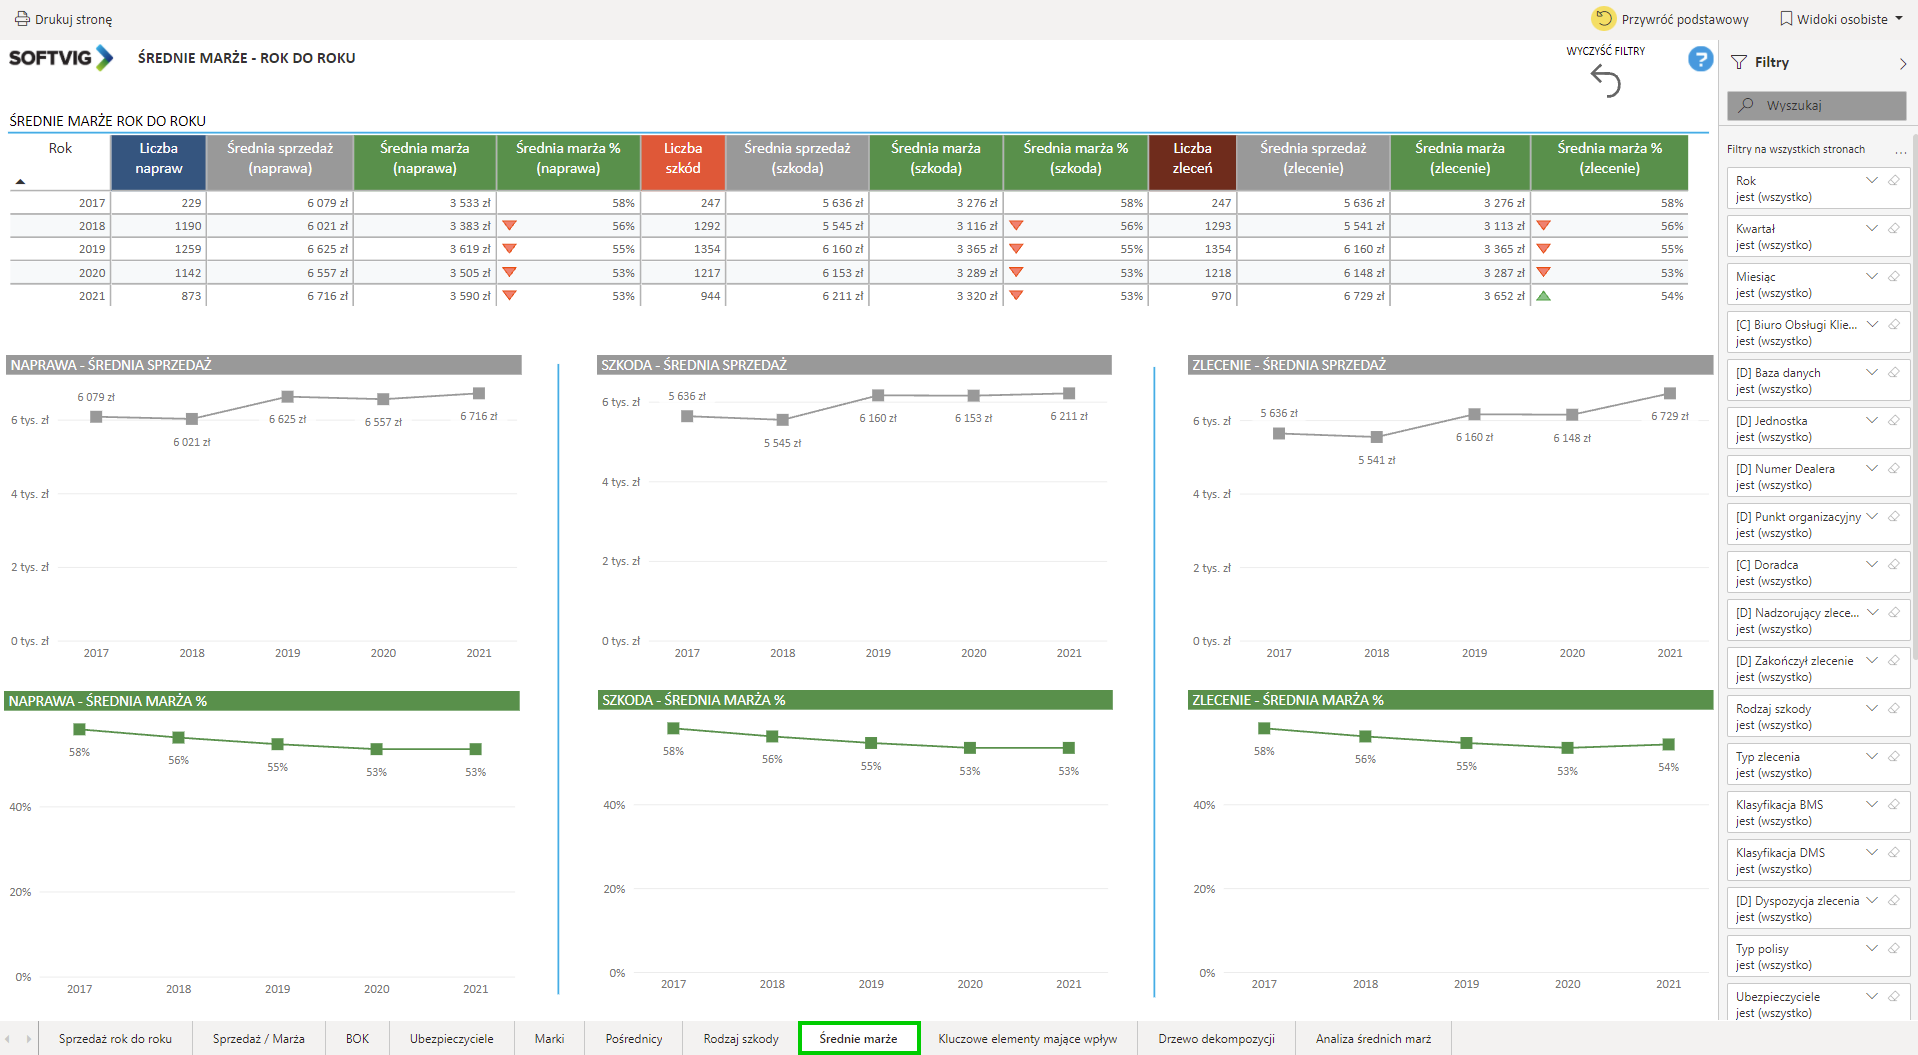Click the printer icon for Drukuj stronę

tap(22, 19)
